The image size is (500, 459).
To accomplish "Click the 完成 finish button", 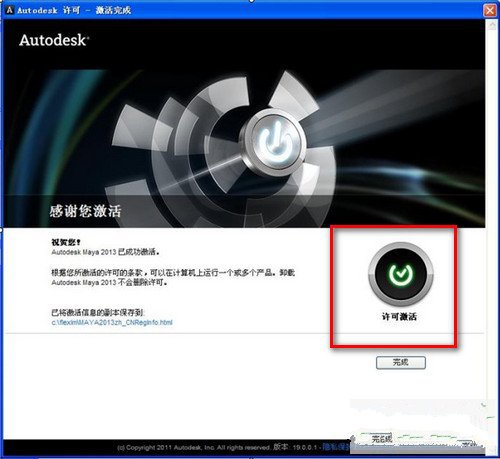I will pos(401,362).
